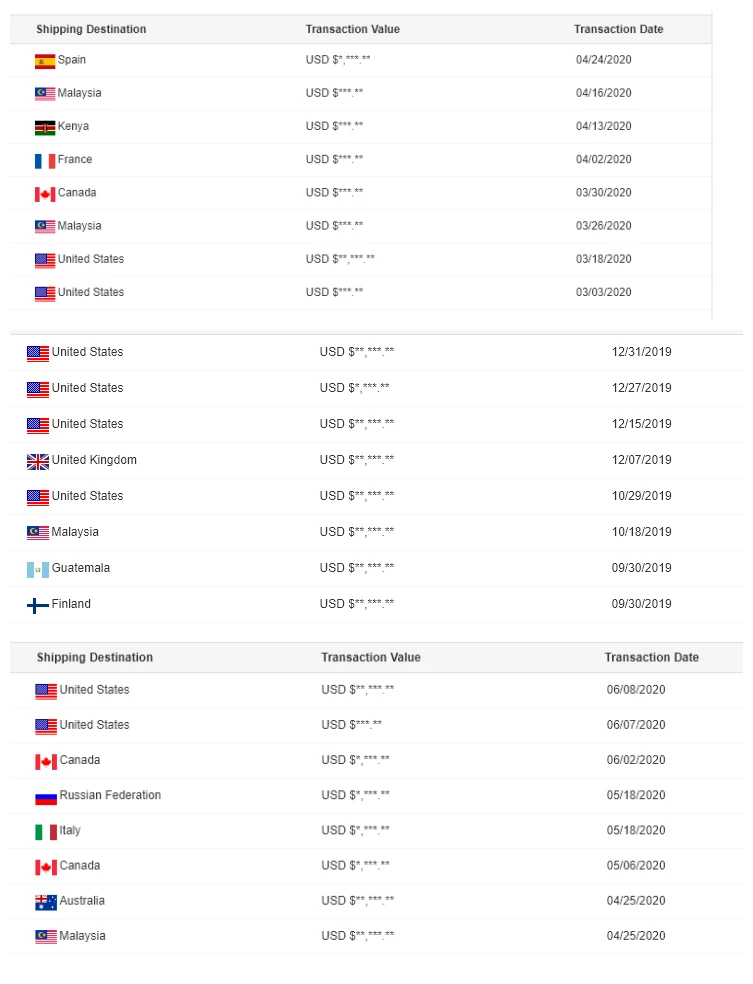Click the Australia flag icon

coord(46,902)
